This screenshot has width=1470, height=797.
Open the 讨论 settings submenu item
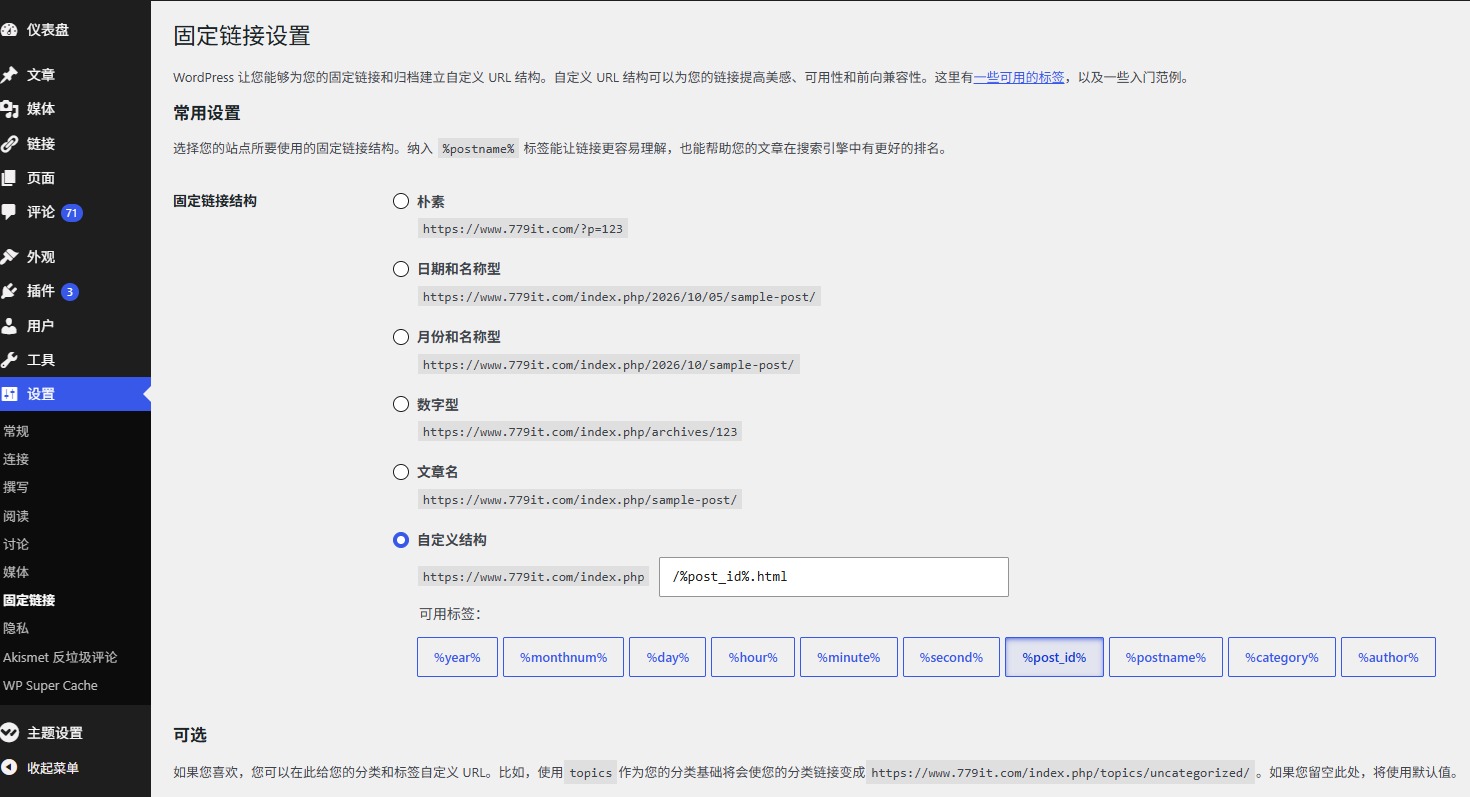pos(16,544)
